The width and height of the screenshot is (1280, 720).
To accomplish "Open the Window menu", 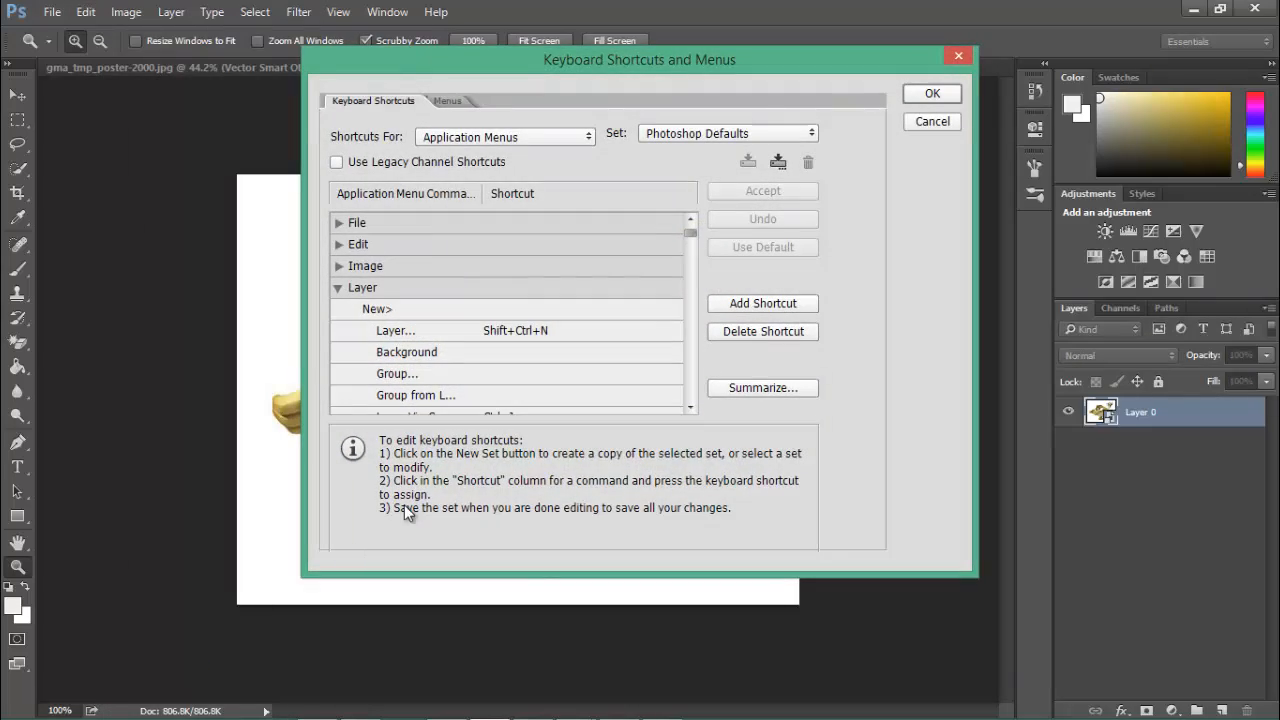I will (387, 12).
